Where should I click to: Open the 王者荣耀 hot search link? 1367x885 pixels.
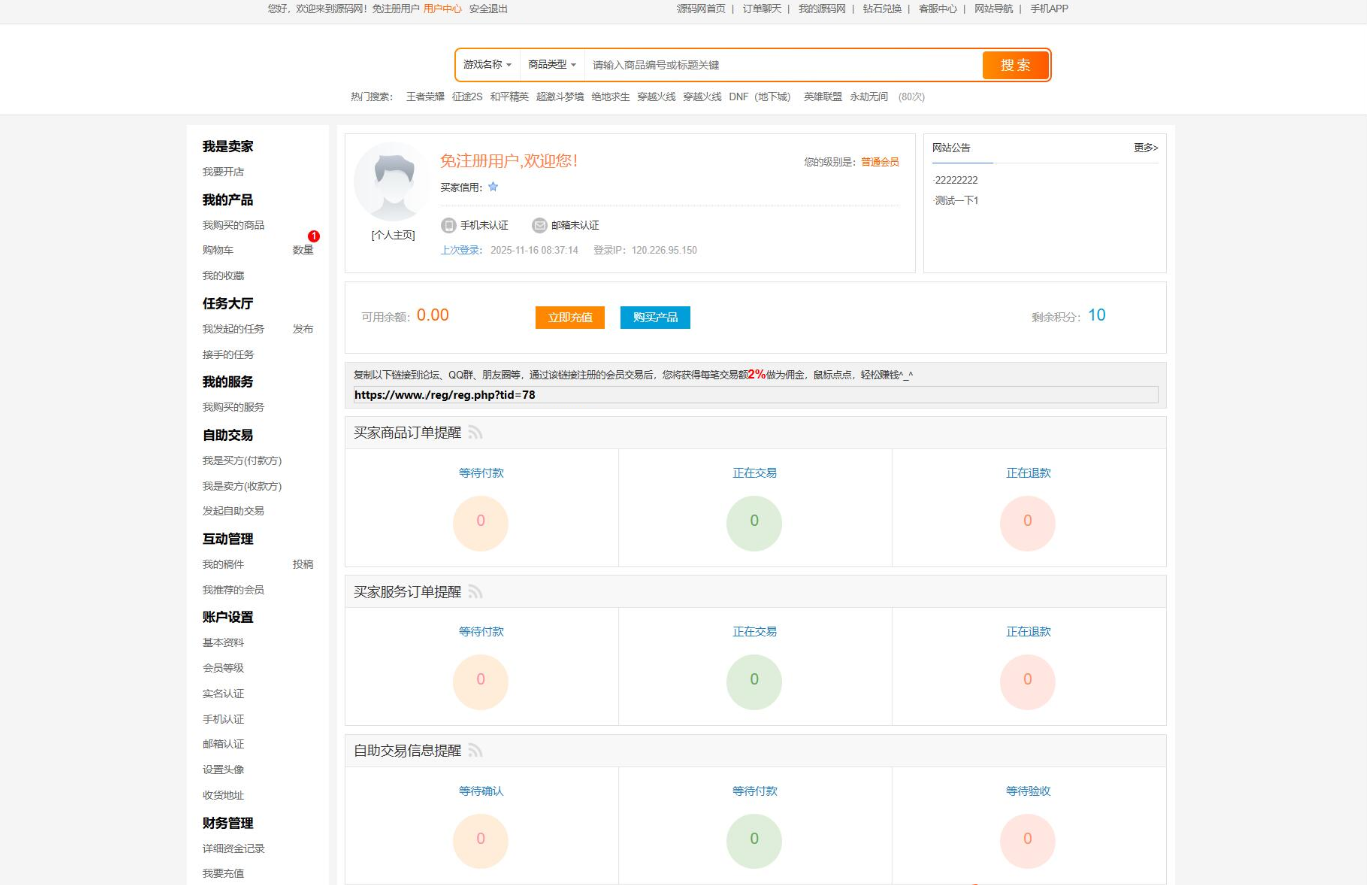point(425,97)
